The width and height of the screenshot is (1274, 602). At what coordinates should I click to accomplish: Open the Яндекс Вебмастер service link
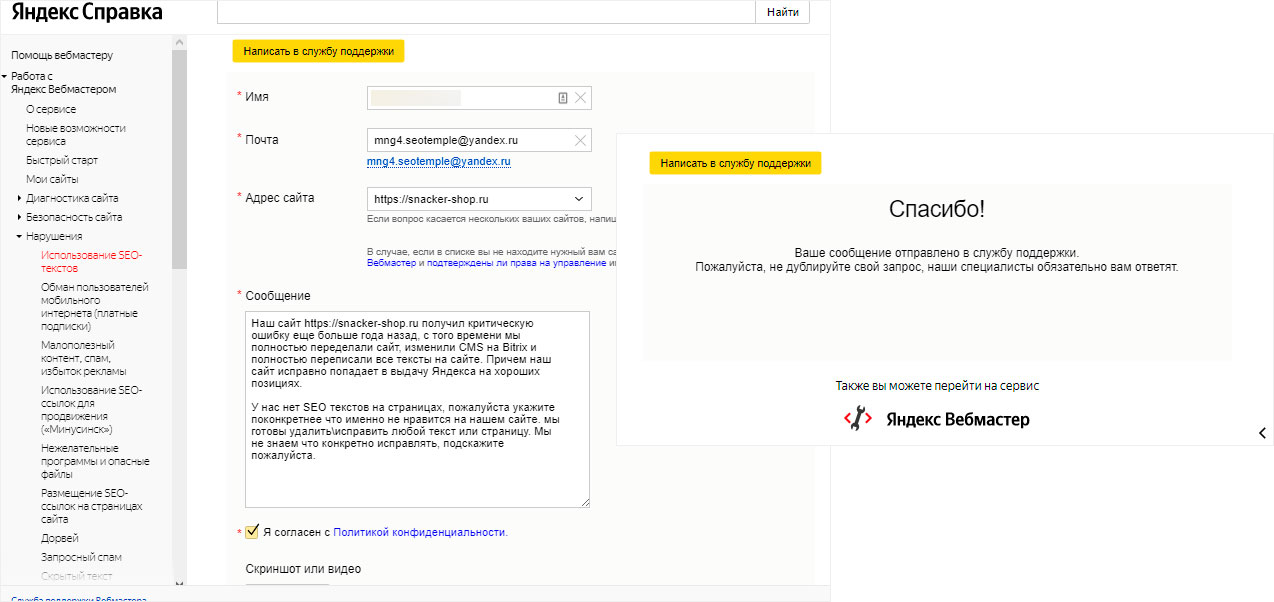[957, 420]
